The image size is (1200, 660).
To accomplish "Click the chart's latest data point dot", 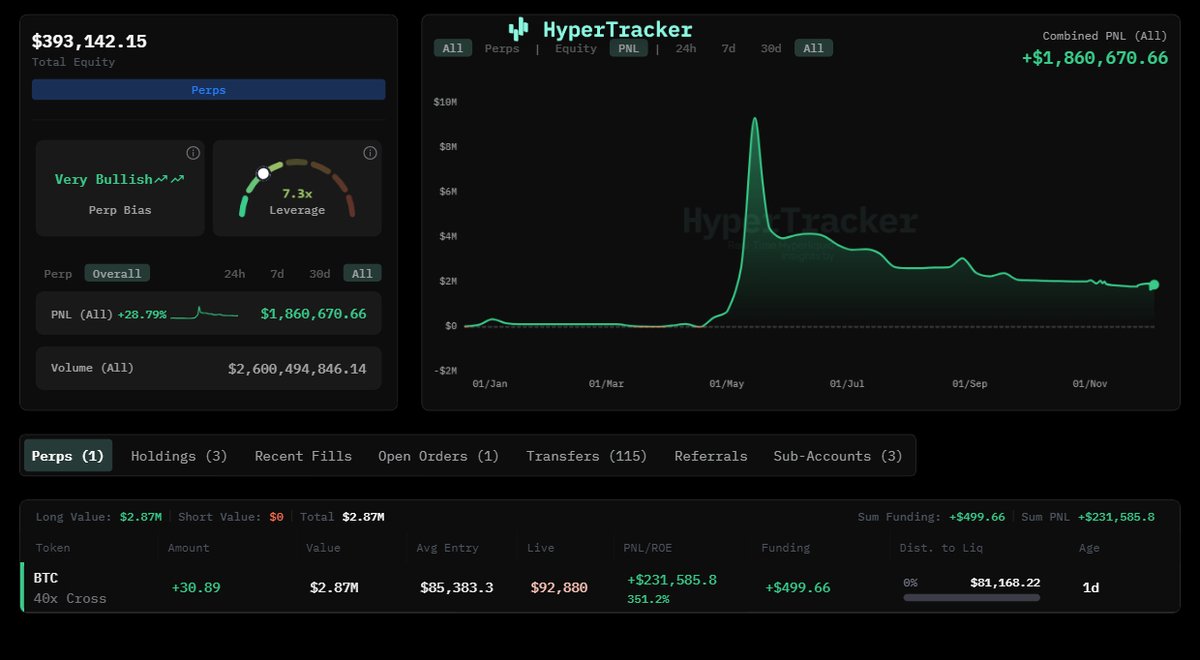I will (1154, 285).
